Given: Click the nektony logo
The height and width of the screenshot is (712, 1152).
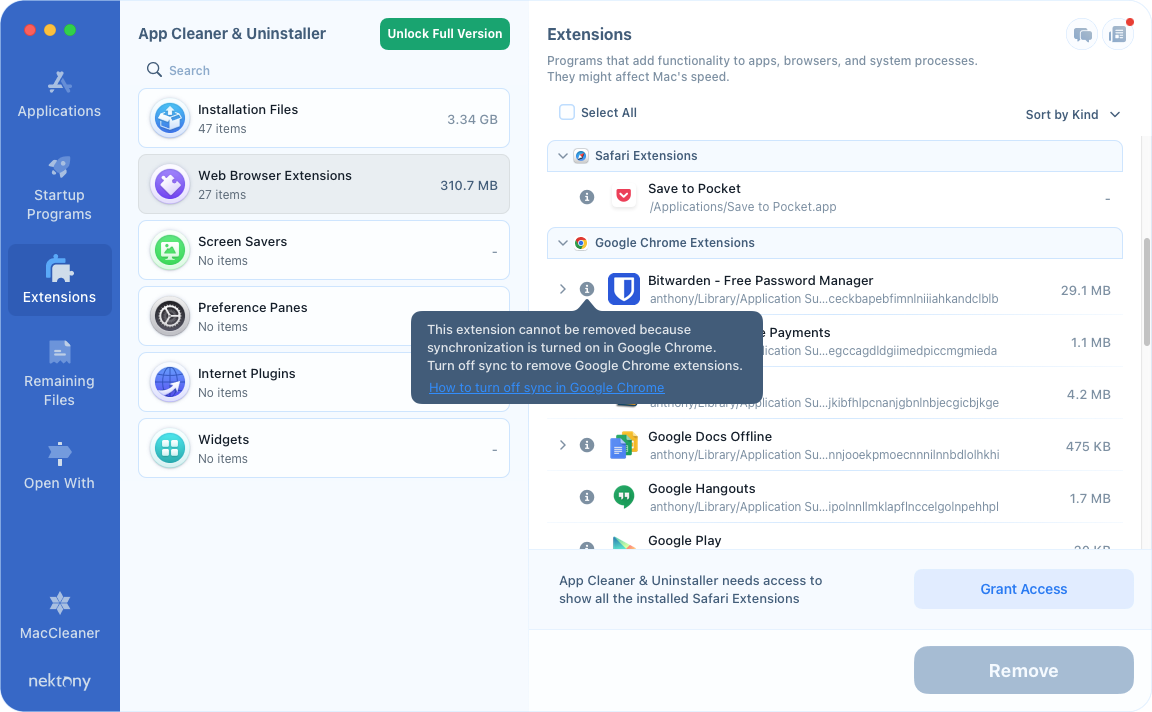Looking at the screenshot, I should tap(60, 681).
